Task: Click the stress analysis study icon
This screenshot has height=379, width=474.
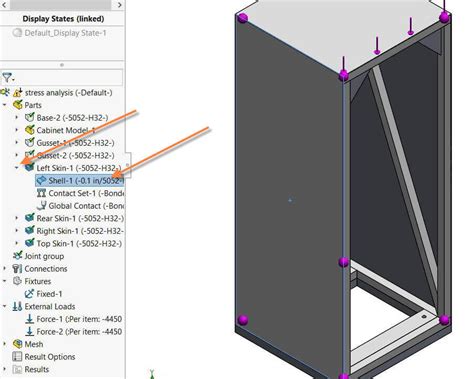Action: [17, 92]
